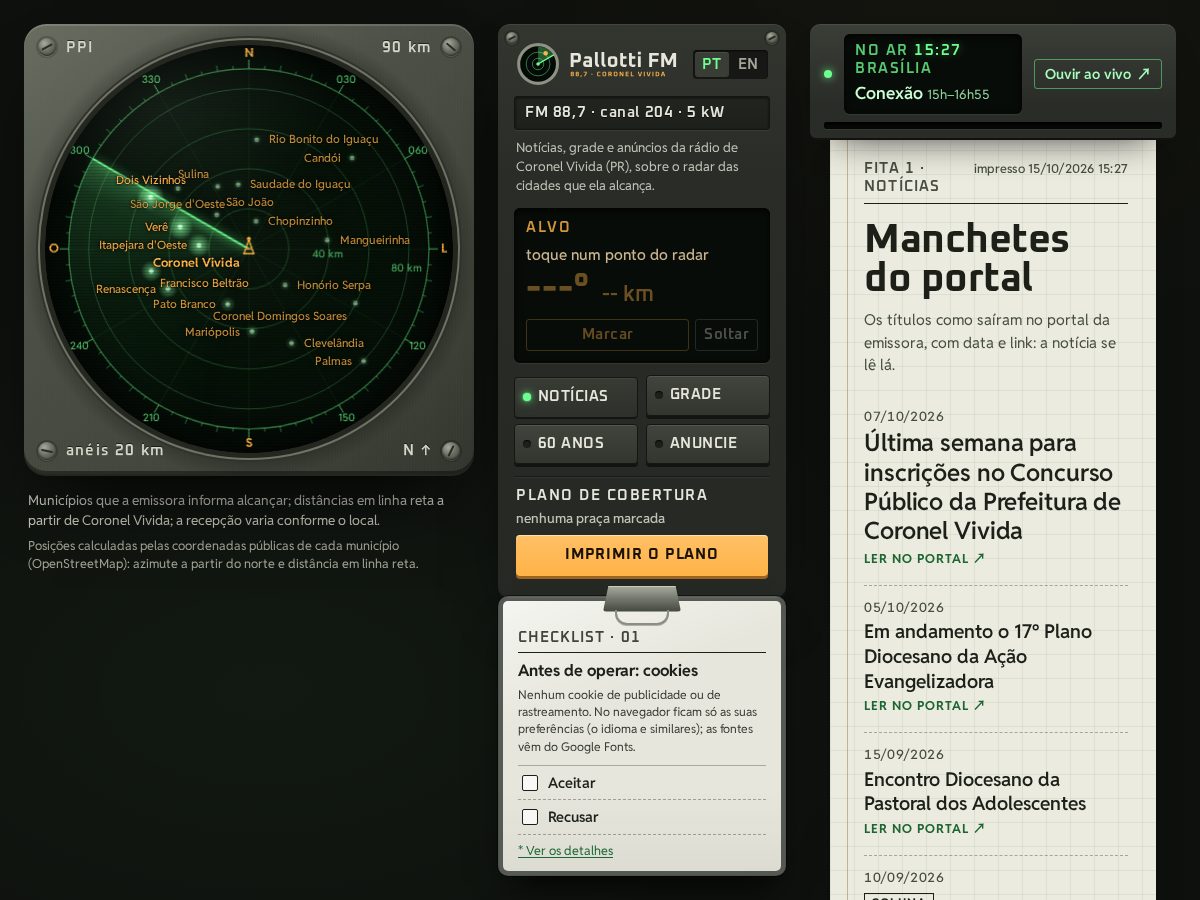
Task: Select the Candói blip on the radar
Action: tap(351, 157)
